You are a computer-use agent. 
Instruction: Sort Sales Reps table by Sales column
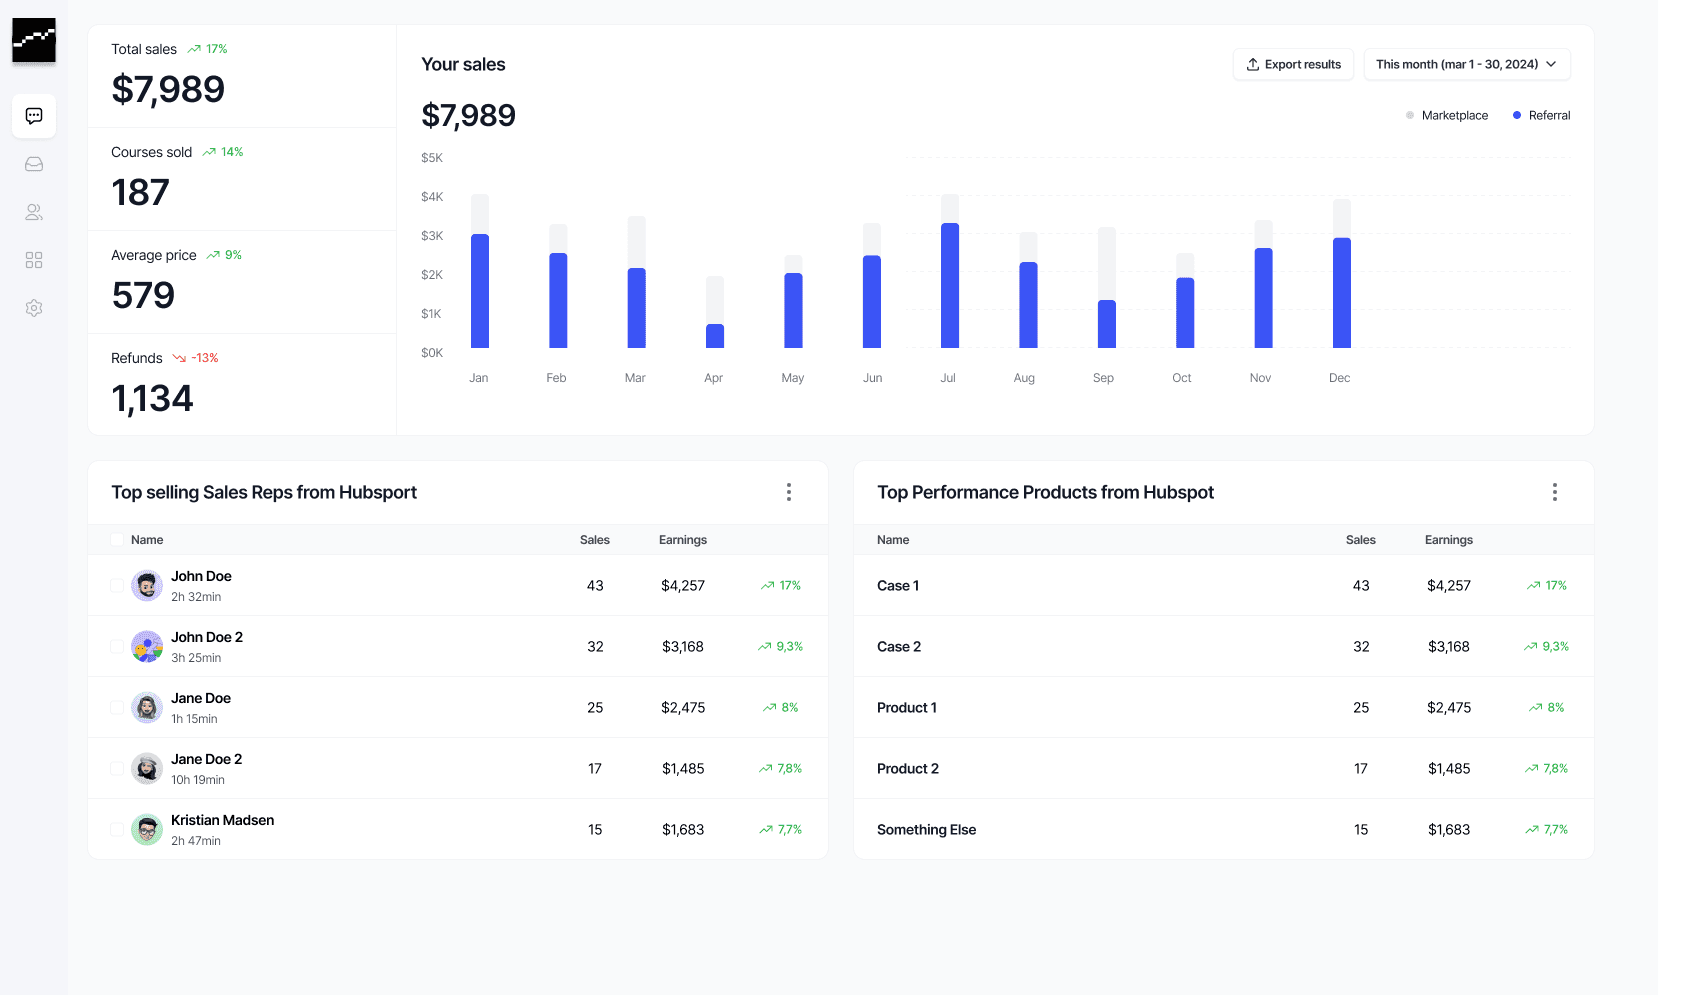click(x=595, y=540)
